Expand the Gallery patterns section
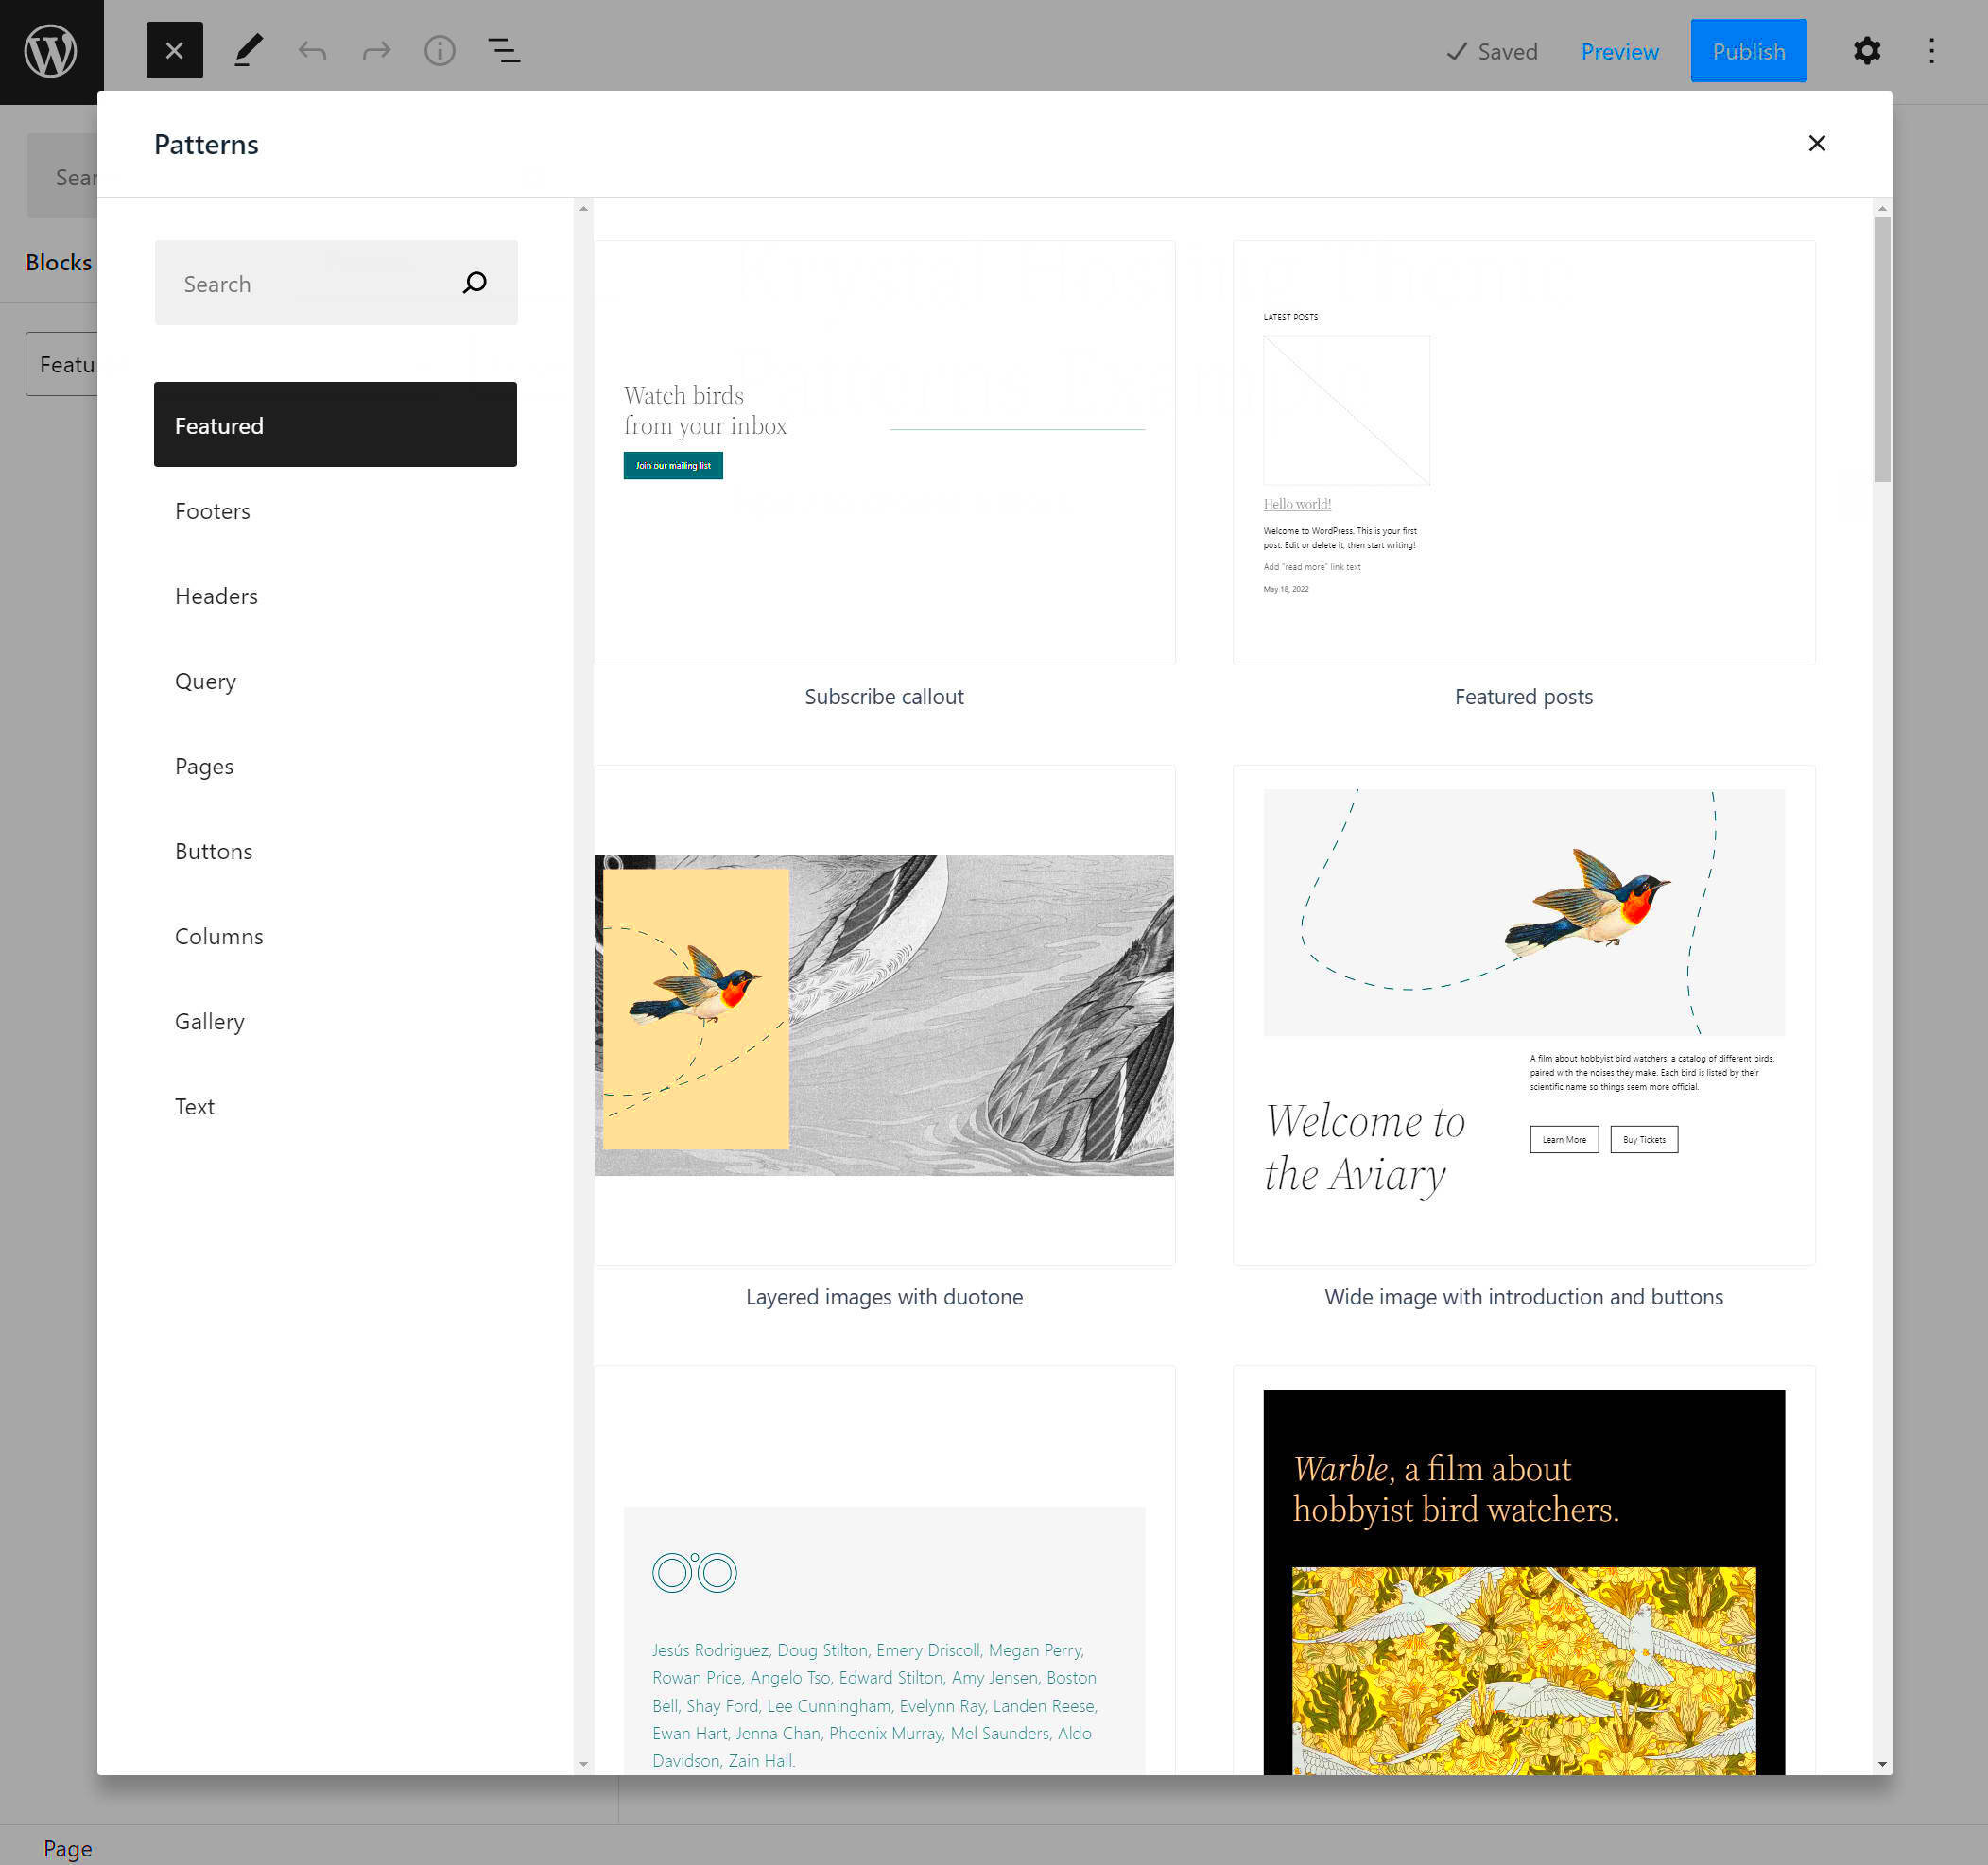The image size is (1988, 1865). pyautogui.click(x=209, y=1020)
